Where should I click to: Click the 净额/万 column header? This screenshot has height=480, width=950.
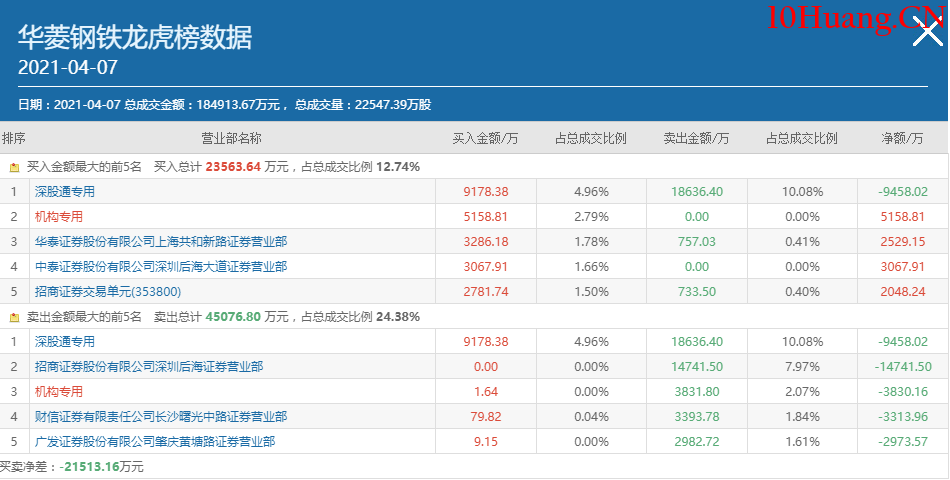(902, 138)
